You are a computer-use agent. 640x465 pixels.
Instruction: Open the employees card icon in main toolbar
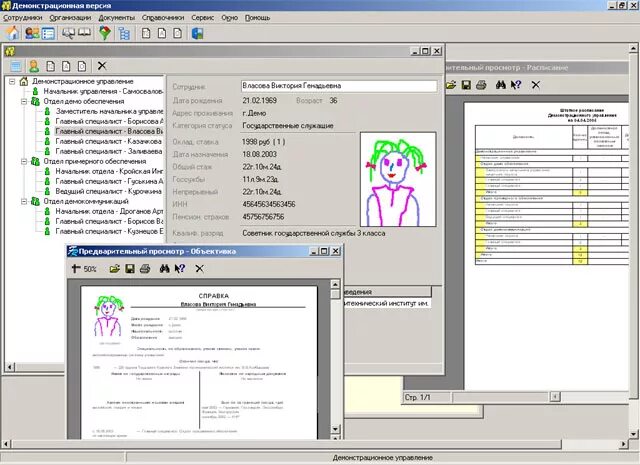click(32, 33)
